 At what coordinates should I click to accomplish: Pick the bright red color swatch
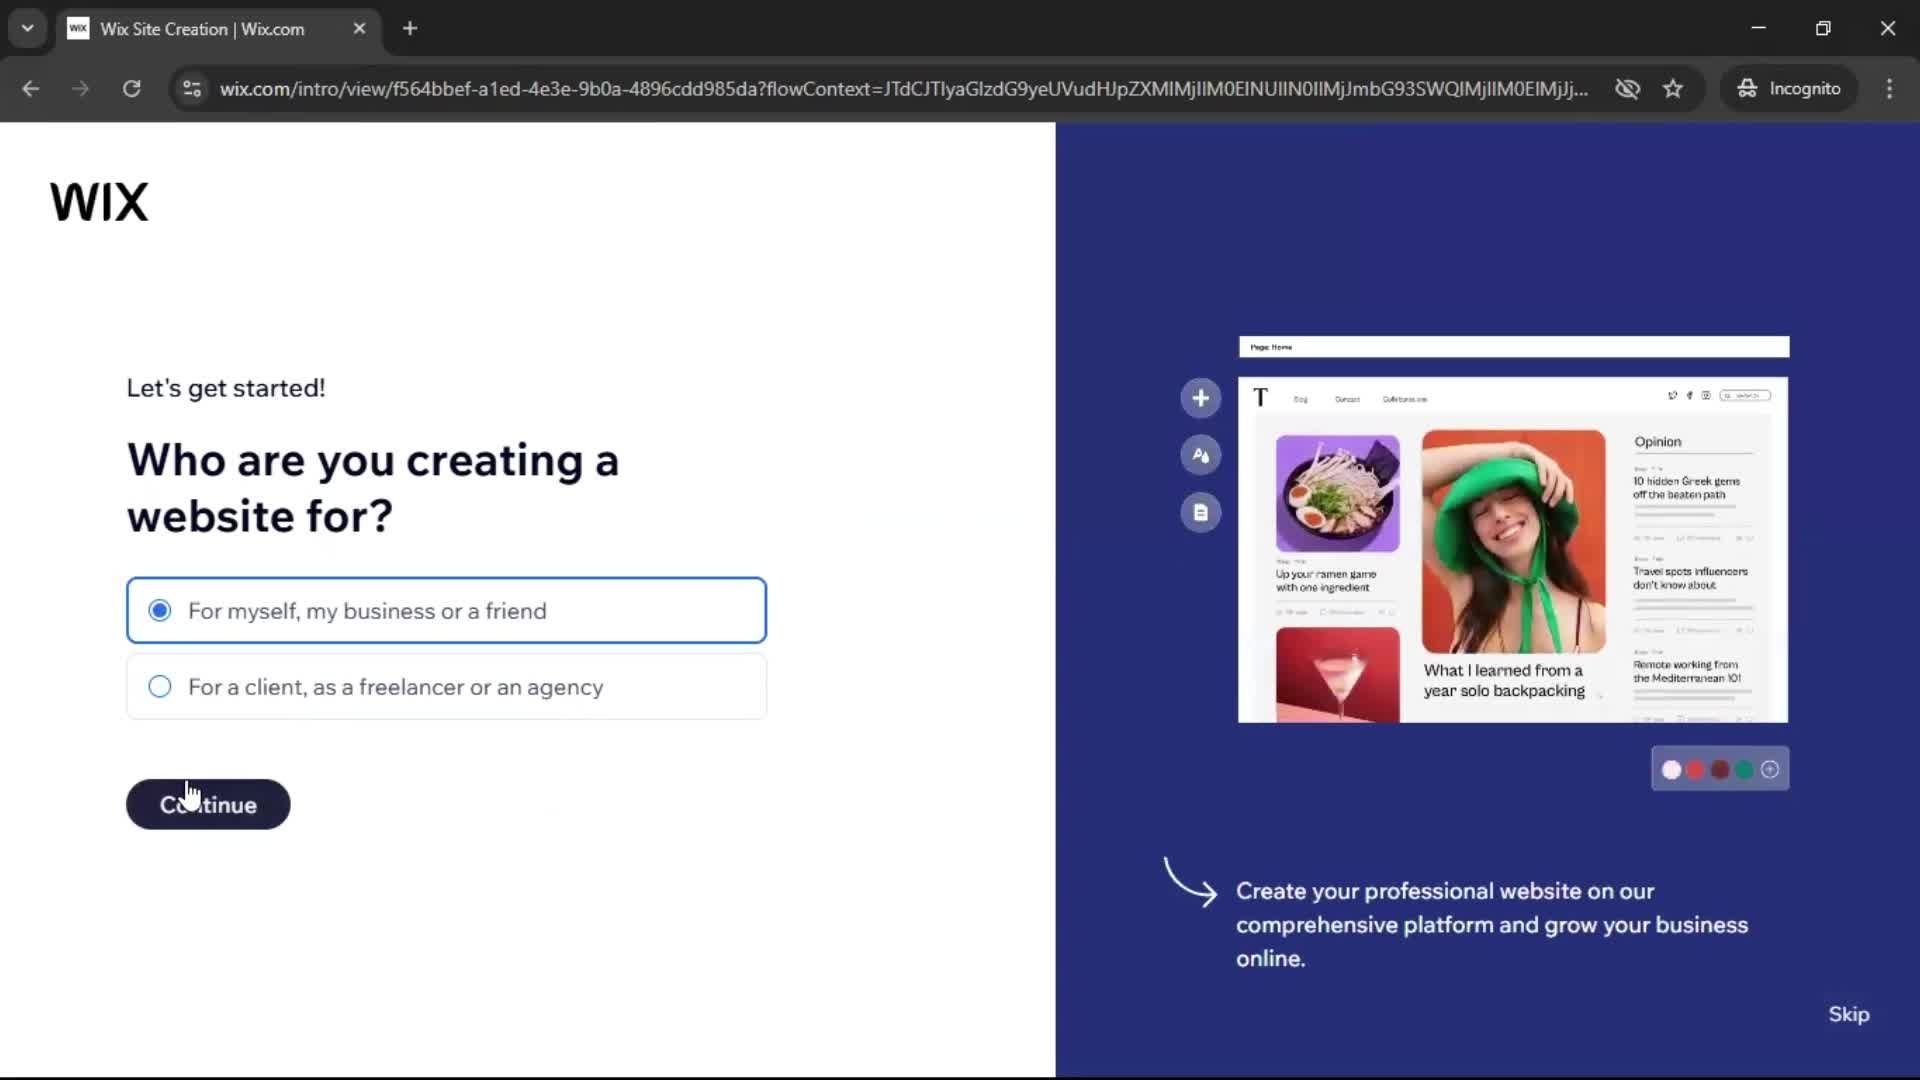click(x=1695, y=769)
